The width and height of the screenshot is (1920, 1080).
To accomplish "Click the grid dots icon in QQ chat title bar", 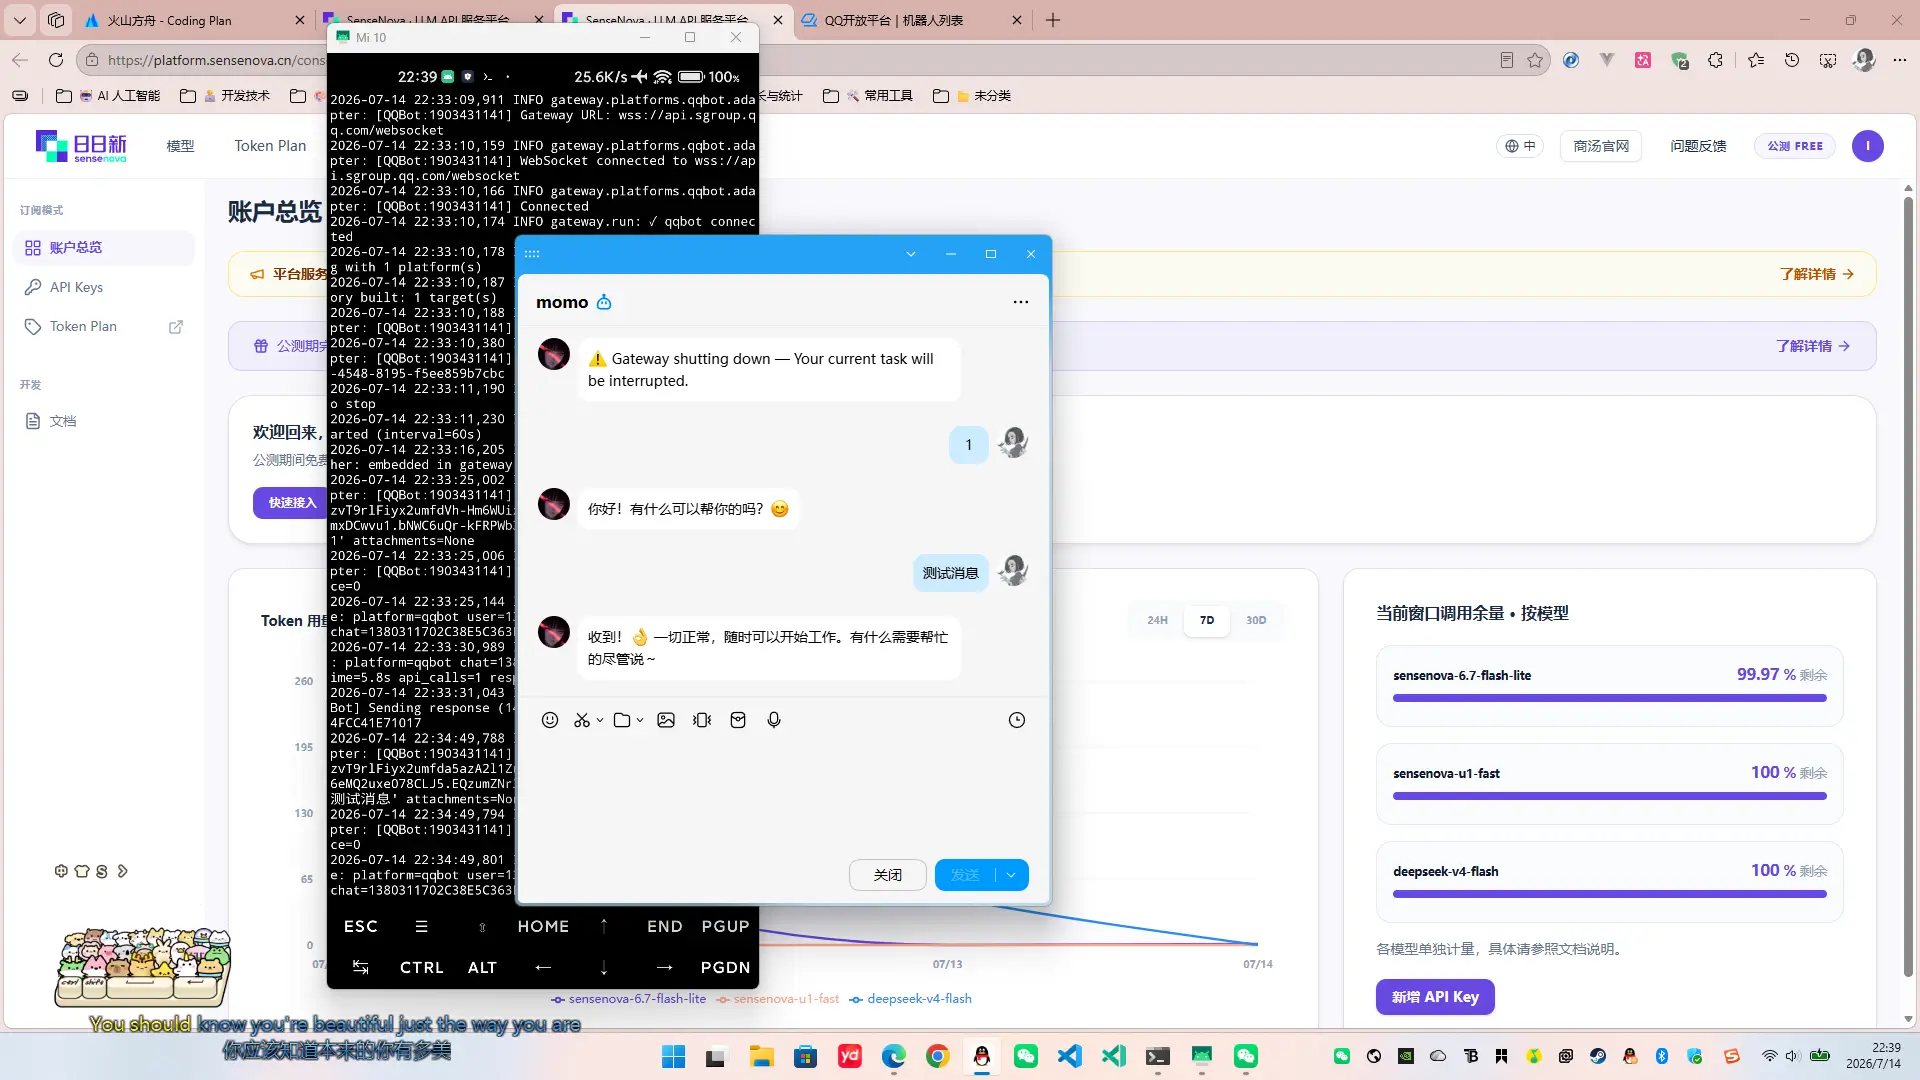I will point(532,254).
